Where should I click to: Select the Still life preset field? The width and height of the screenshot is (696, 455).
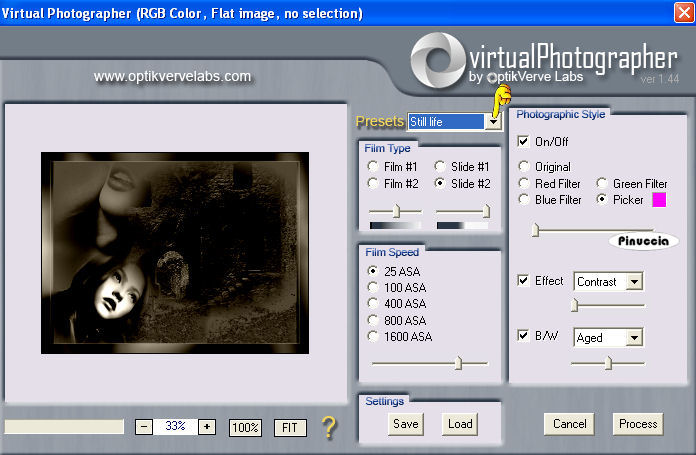pos(446,122)
